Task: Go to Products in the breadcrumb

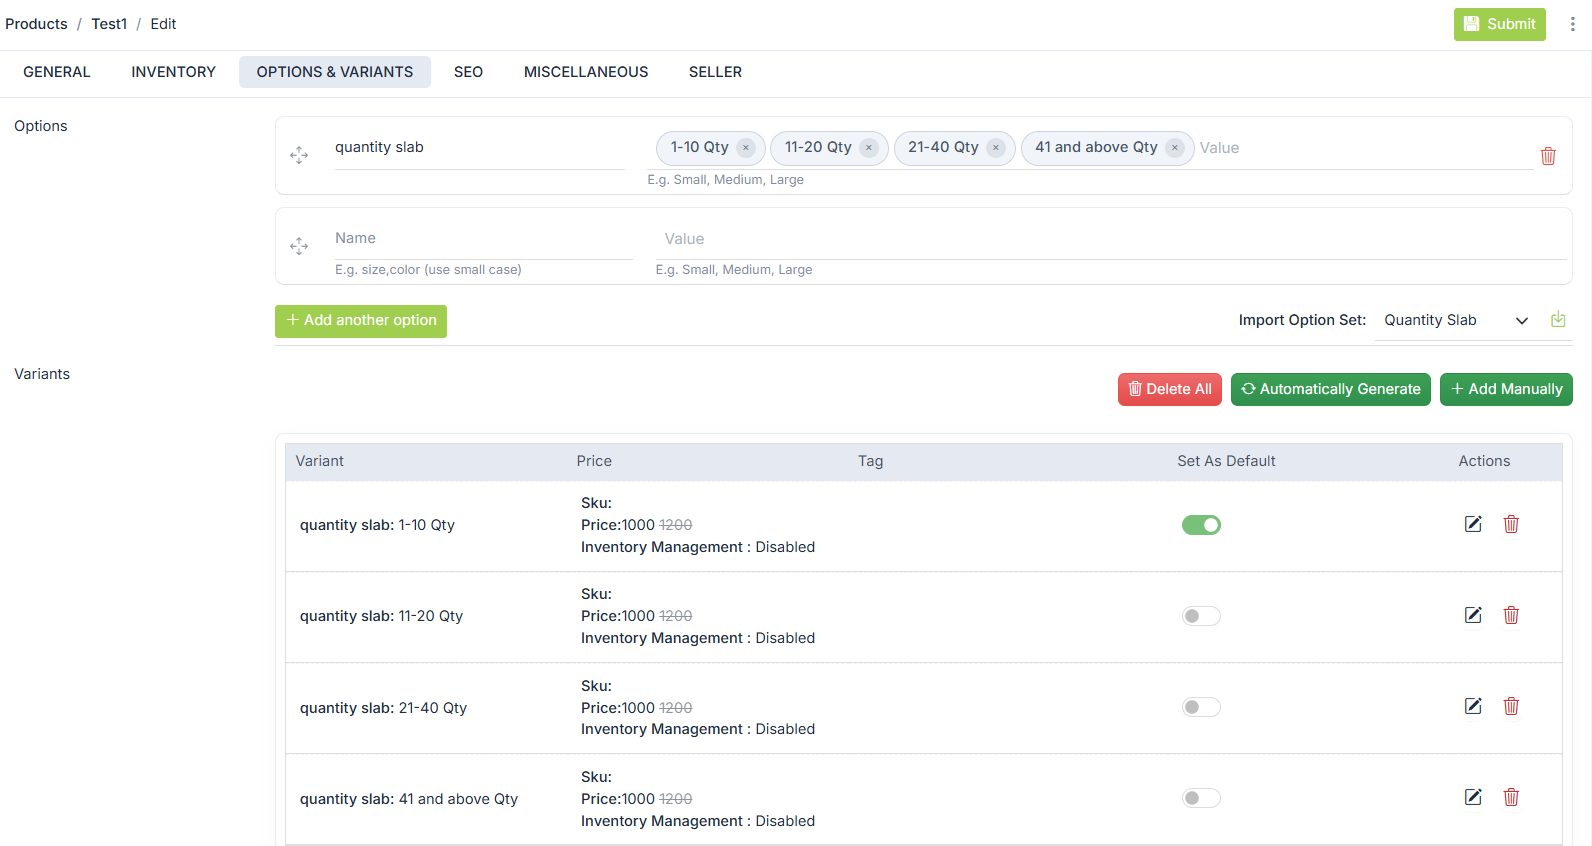Action: click(x=37, y=24)
